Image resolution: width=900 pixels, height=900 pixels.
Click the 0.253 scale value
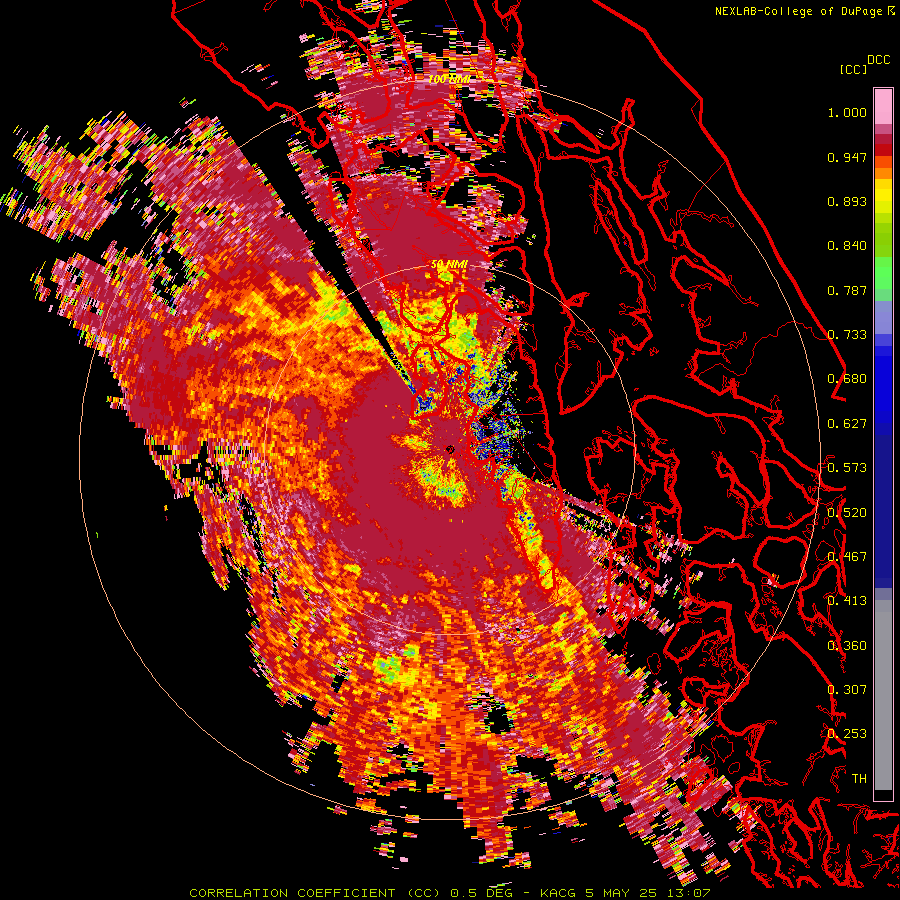click(x=847, y=734)
